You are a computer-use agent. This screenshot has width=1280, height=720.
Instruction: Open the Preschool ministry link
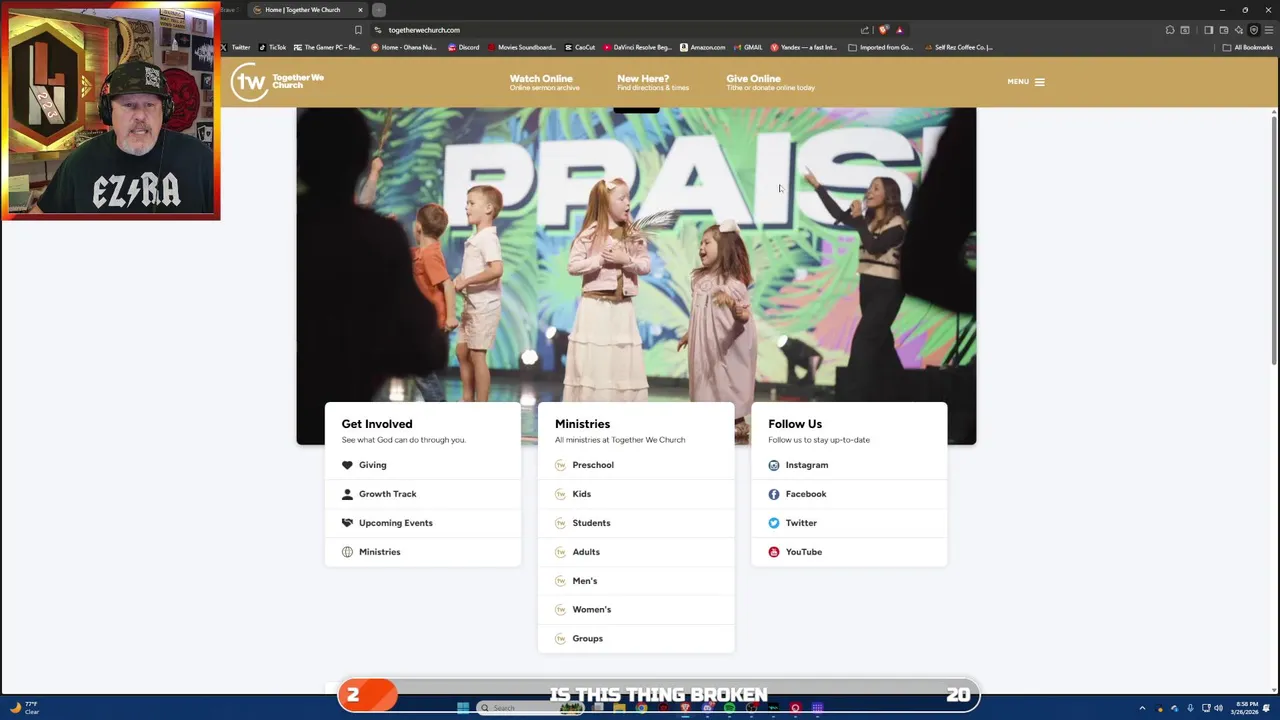(x=636, y=465)
